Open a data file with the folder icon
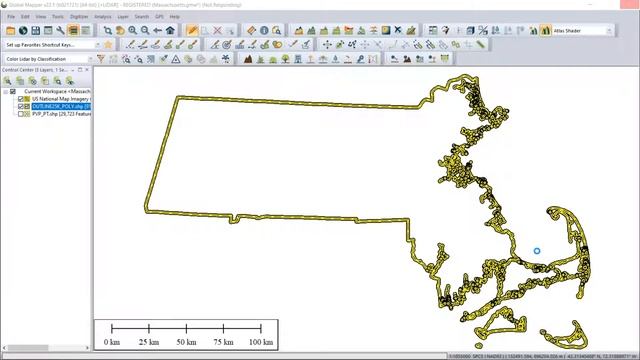Viewport: 640px width, 360px height. 11,31
